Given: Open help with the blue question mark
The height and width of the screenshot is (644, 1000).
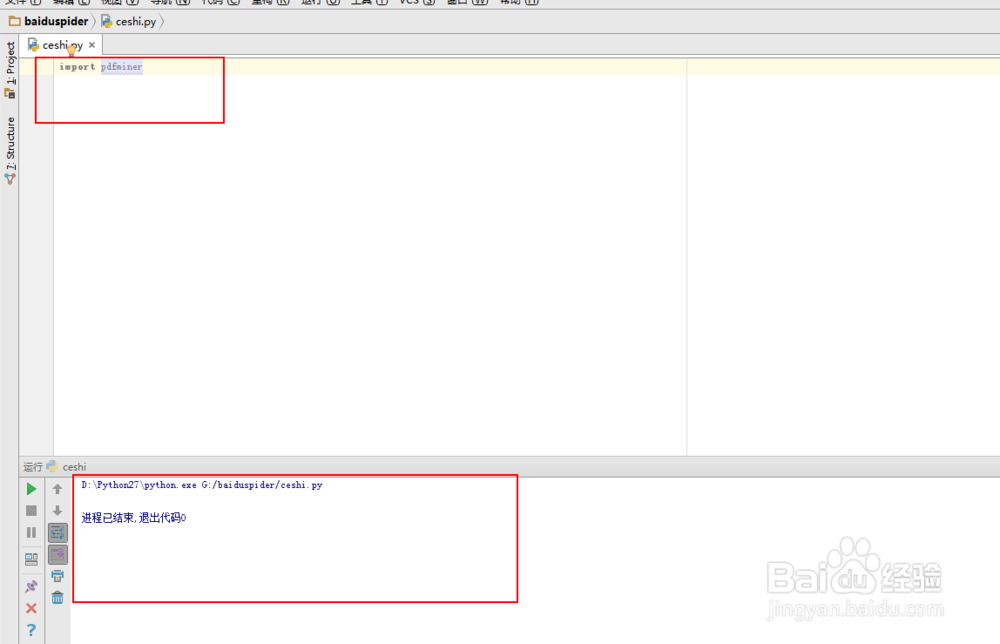Looking at the screenshot, I should (x=31, y=630).
